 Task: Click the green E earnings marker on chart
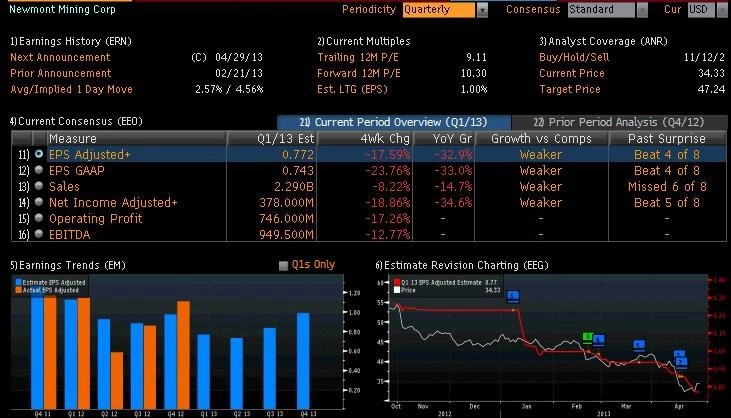588,337
